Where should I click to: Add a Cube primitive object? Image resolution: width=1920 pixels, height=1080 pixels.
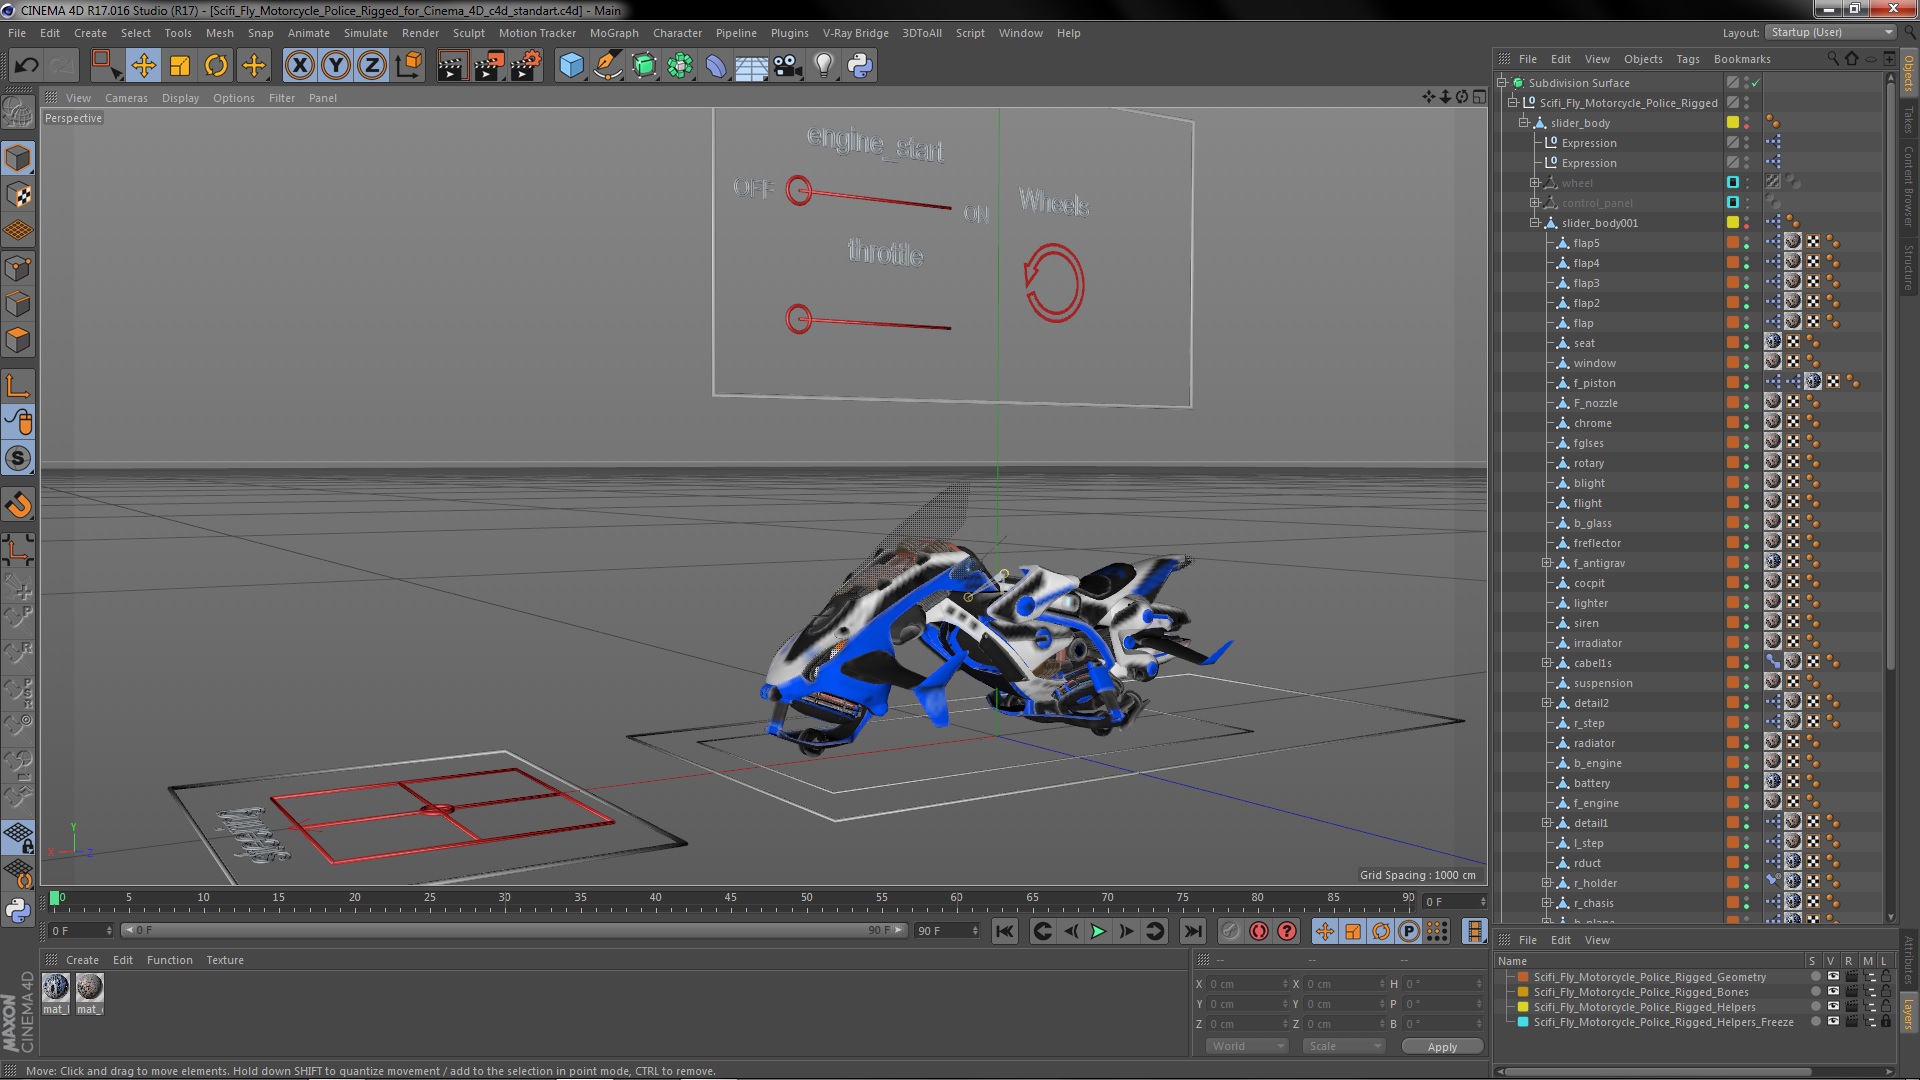(571, 66)
